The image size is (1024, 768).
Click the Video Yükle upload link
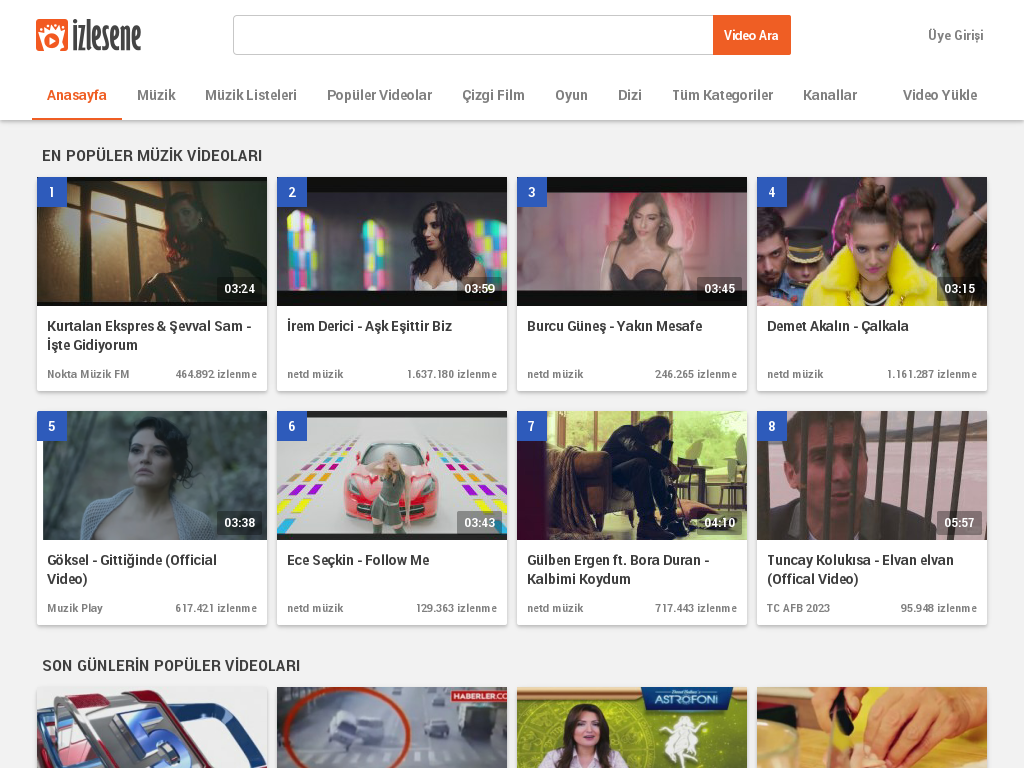tap(939, 95)
